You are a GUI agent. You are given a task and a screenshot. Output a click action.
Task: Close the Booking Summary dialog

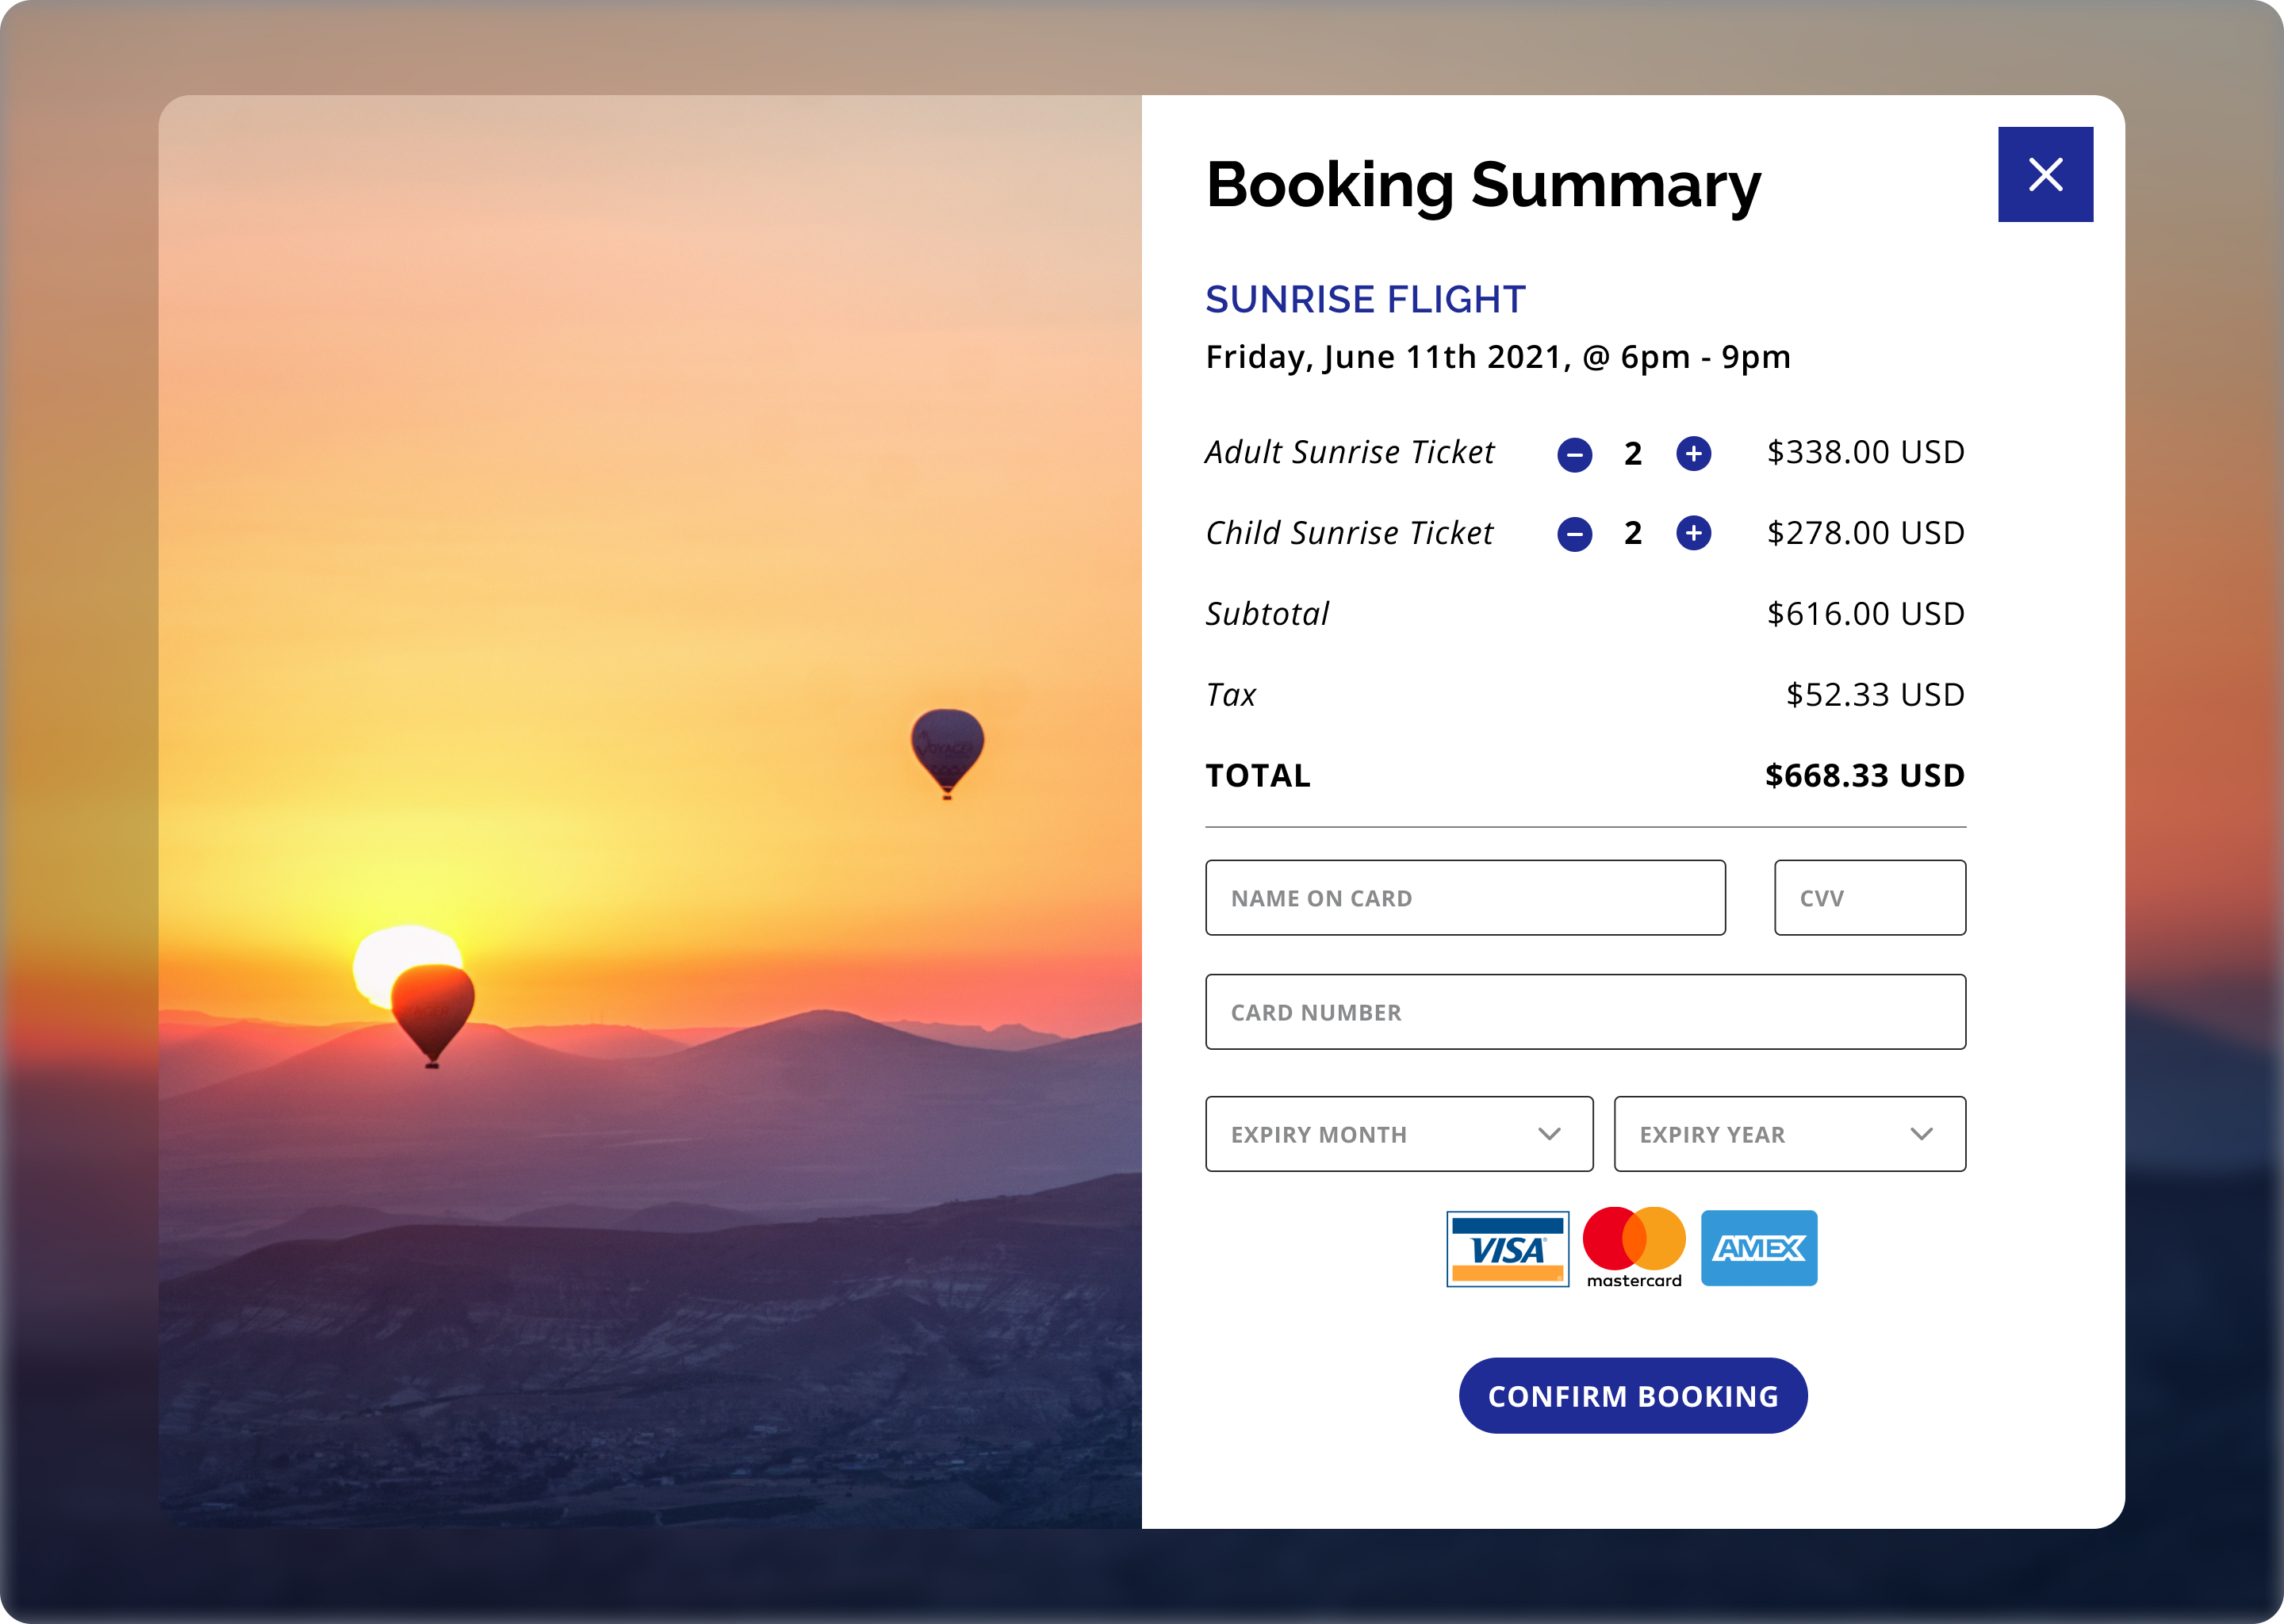tap(2045, 175)
